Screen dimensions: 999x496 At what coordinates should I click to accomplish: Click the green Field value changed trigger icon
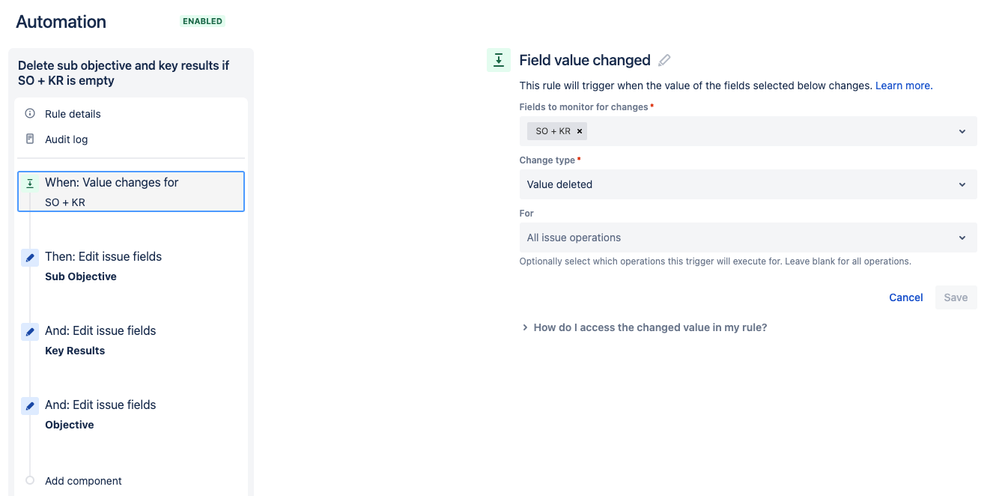(x=498, y=60)
